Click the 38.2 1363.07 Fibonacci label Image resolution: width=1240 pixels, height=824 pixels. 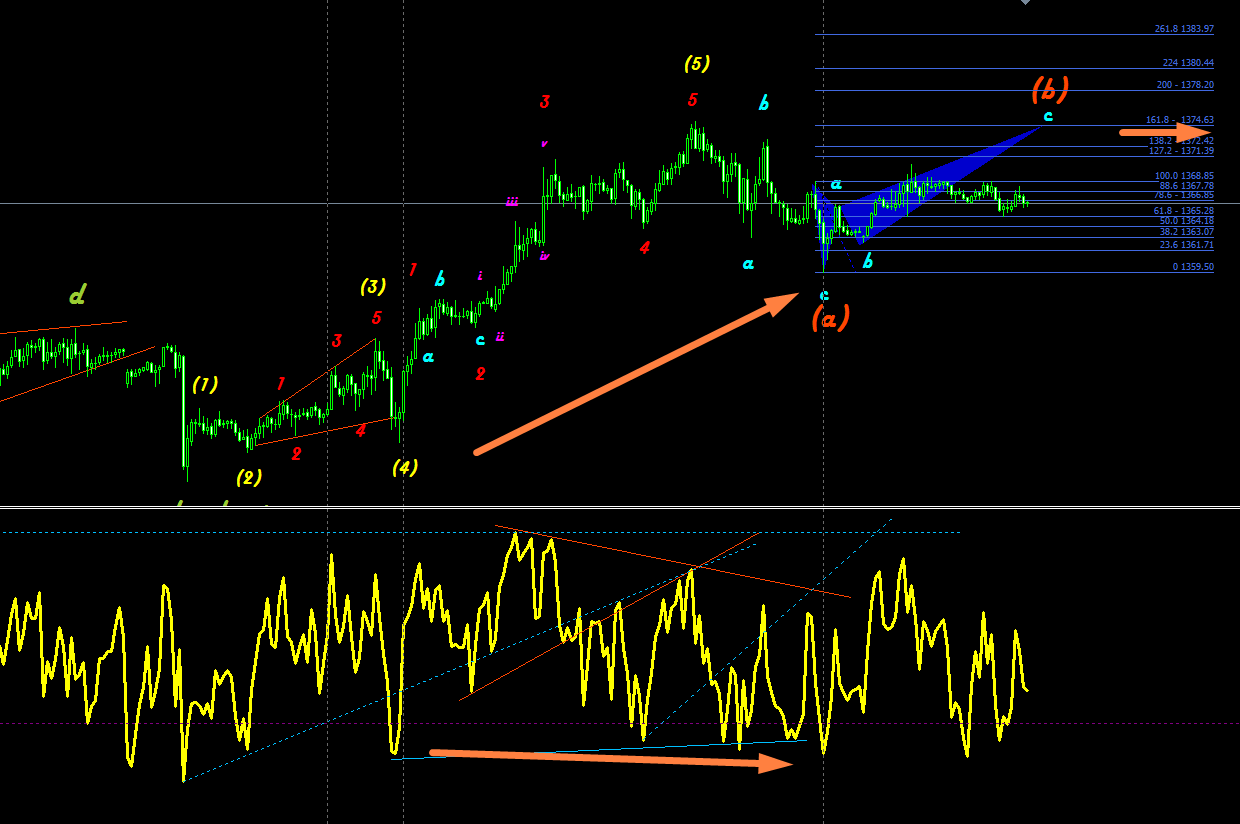pos(1186,232)
